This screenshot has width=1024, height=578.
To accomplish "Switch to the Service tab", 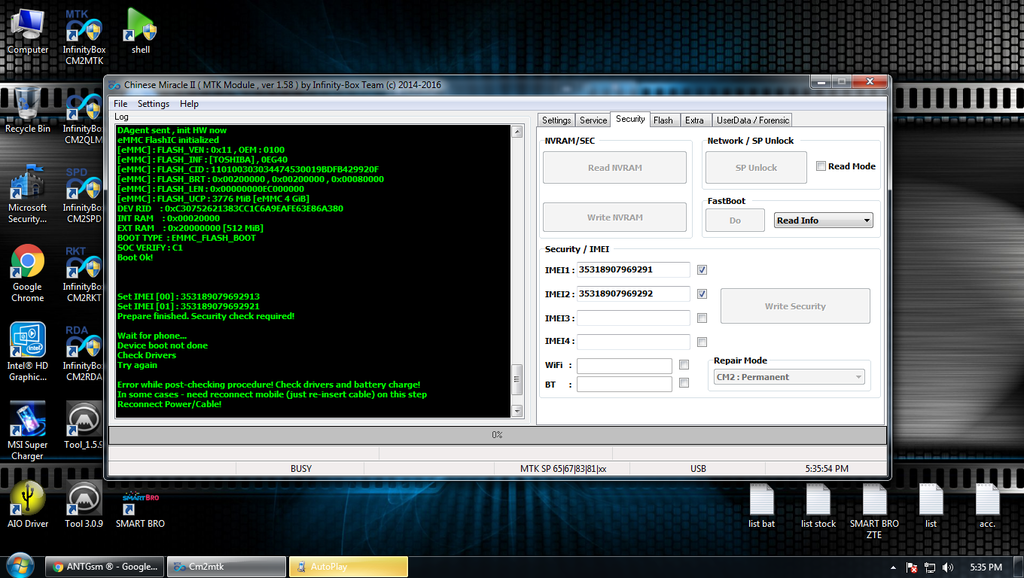I will [593, 120].
